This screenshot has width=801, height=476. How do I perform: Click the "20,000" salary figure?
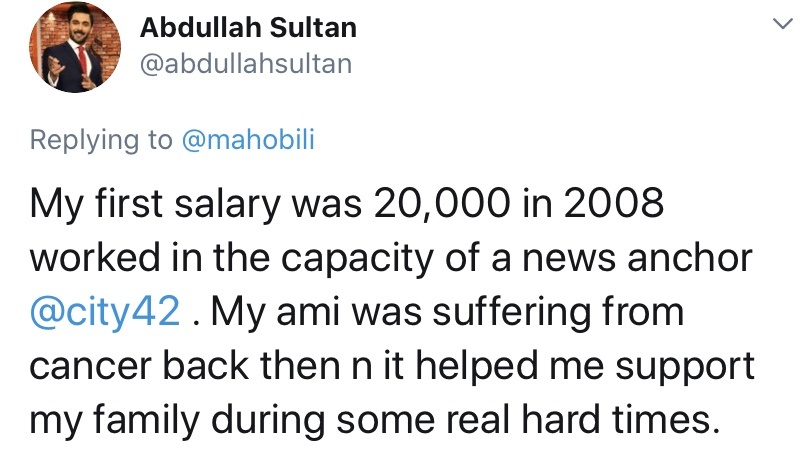tap(441, 203)
